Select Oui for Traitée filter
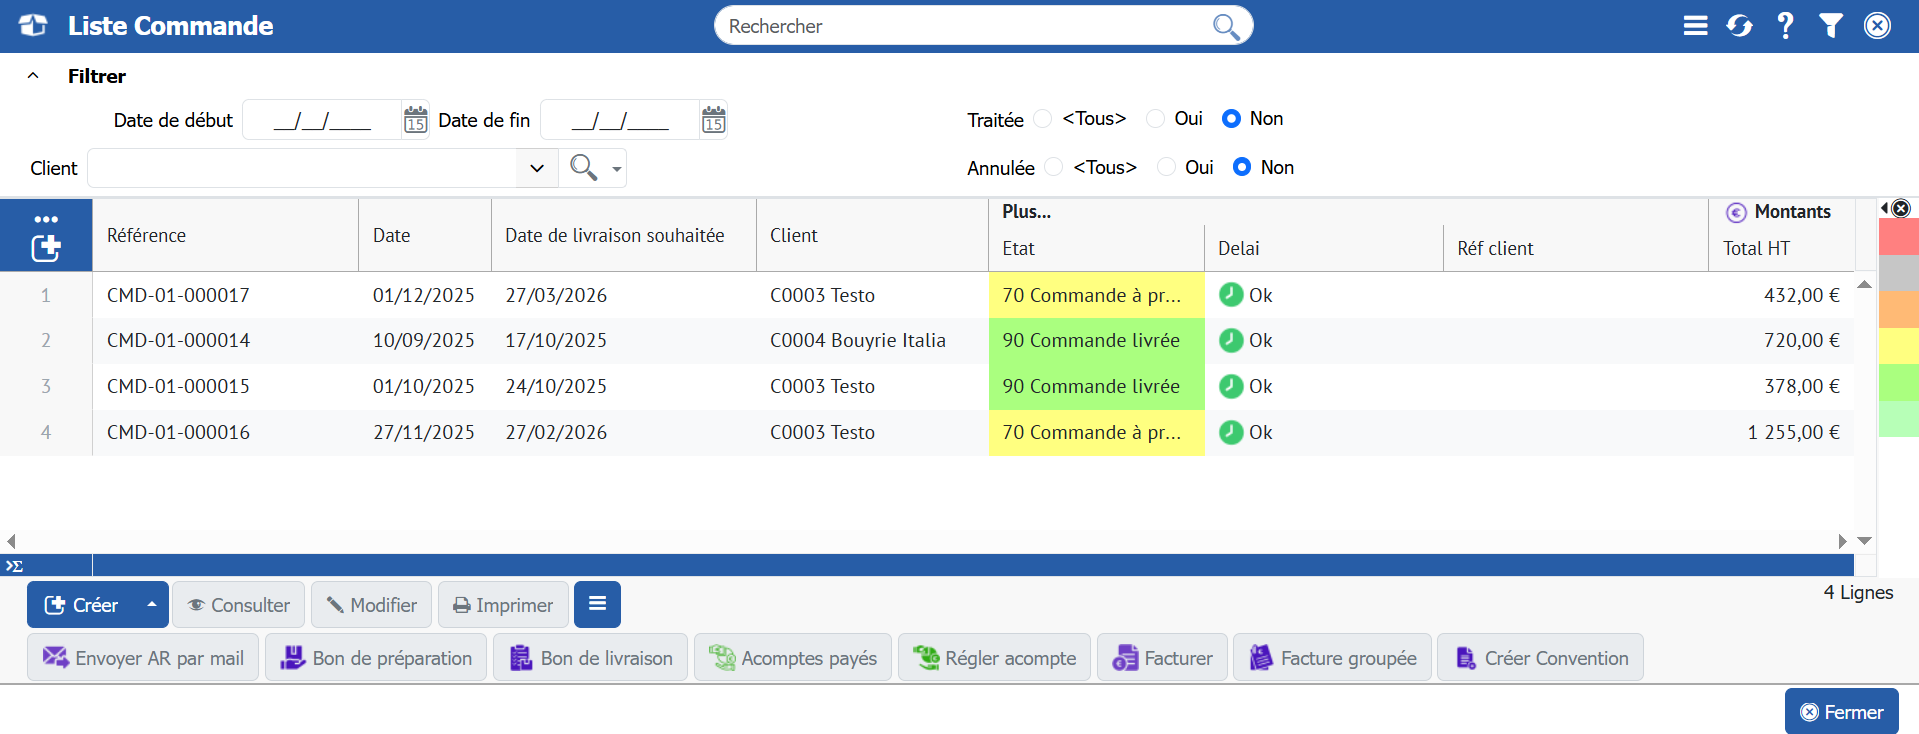The image size is (1919, 734). point(1156,119)
